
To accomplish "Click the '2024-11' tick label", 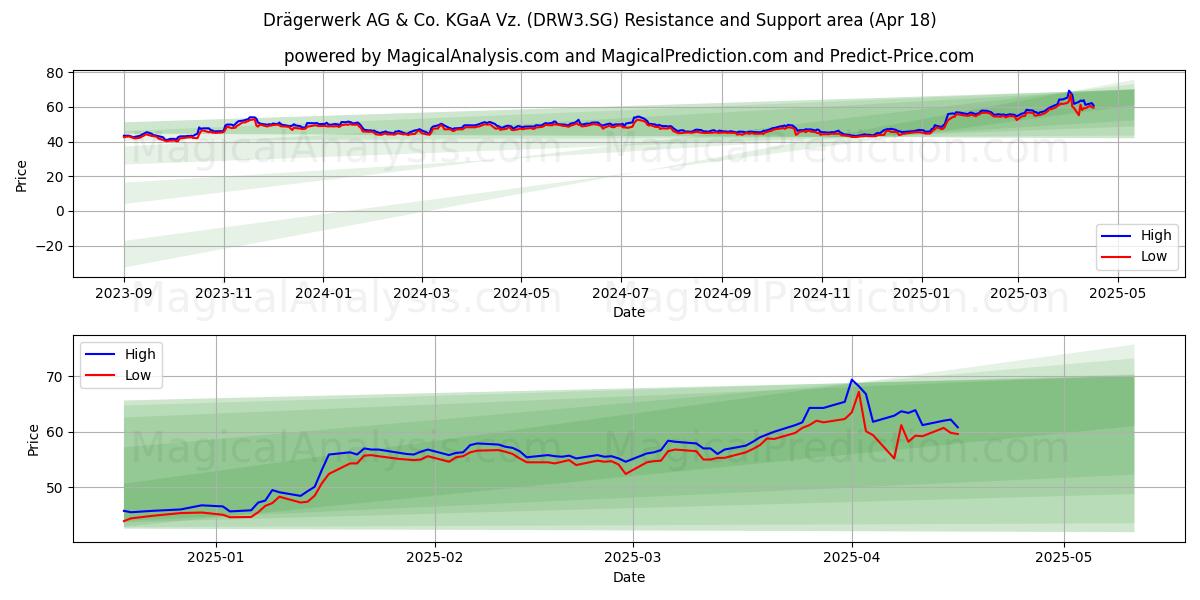I will click(820, 294).
